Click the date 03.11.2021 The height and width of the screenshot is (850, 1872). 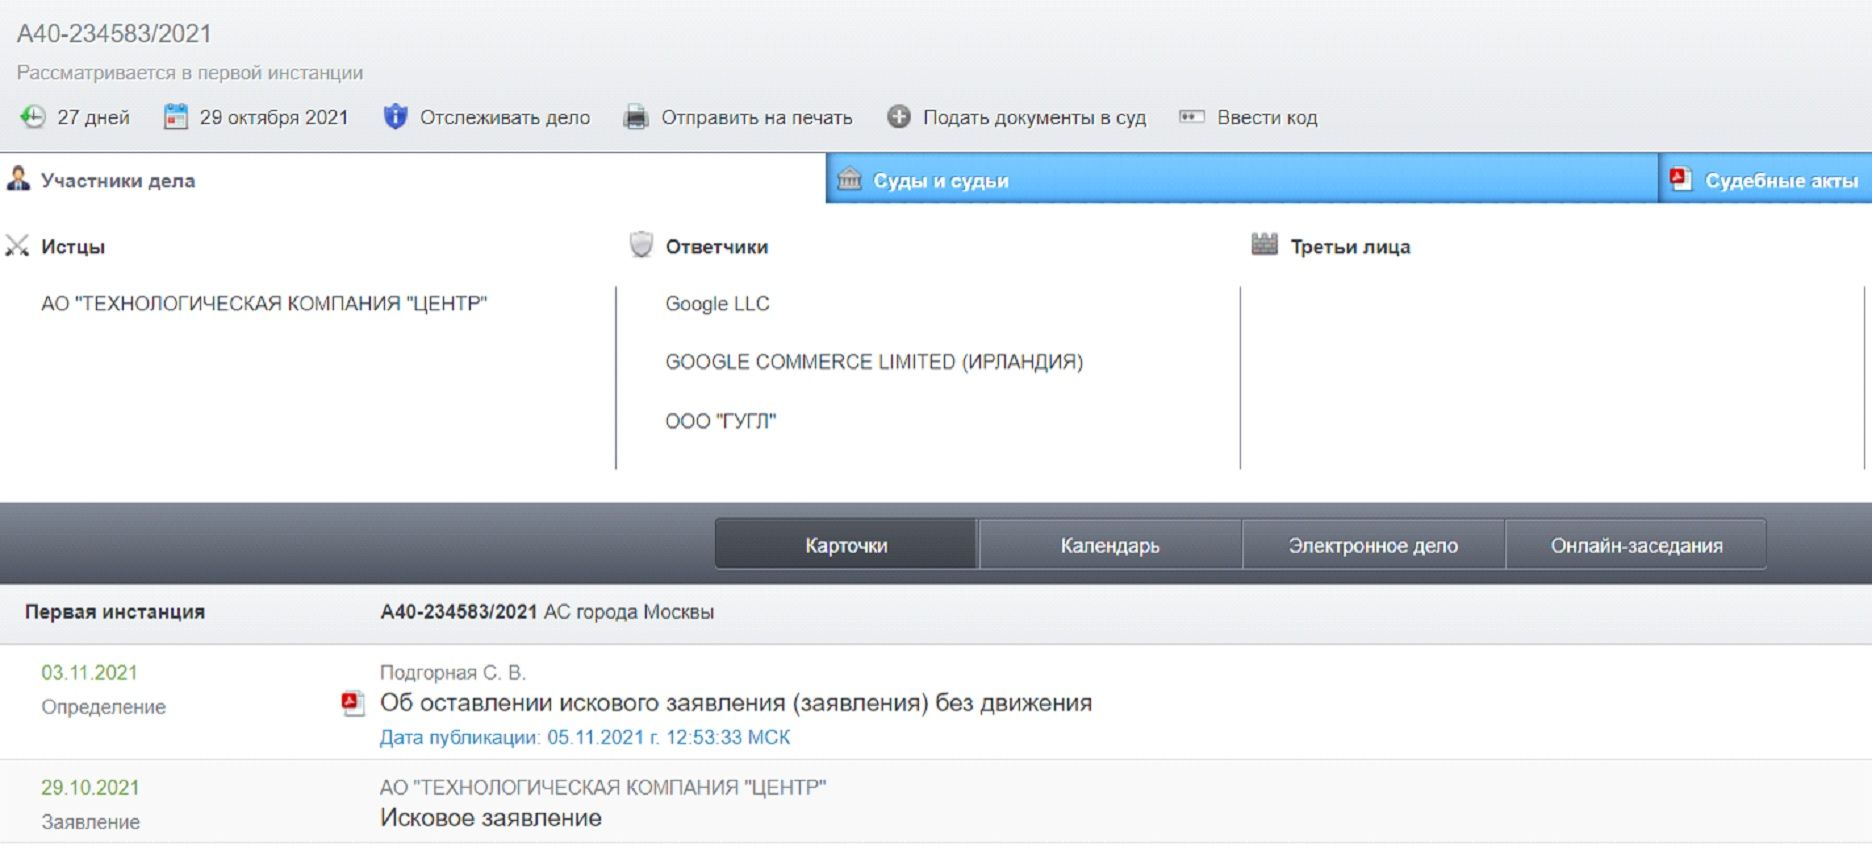coord(89,673)
